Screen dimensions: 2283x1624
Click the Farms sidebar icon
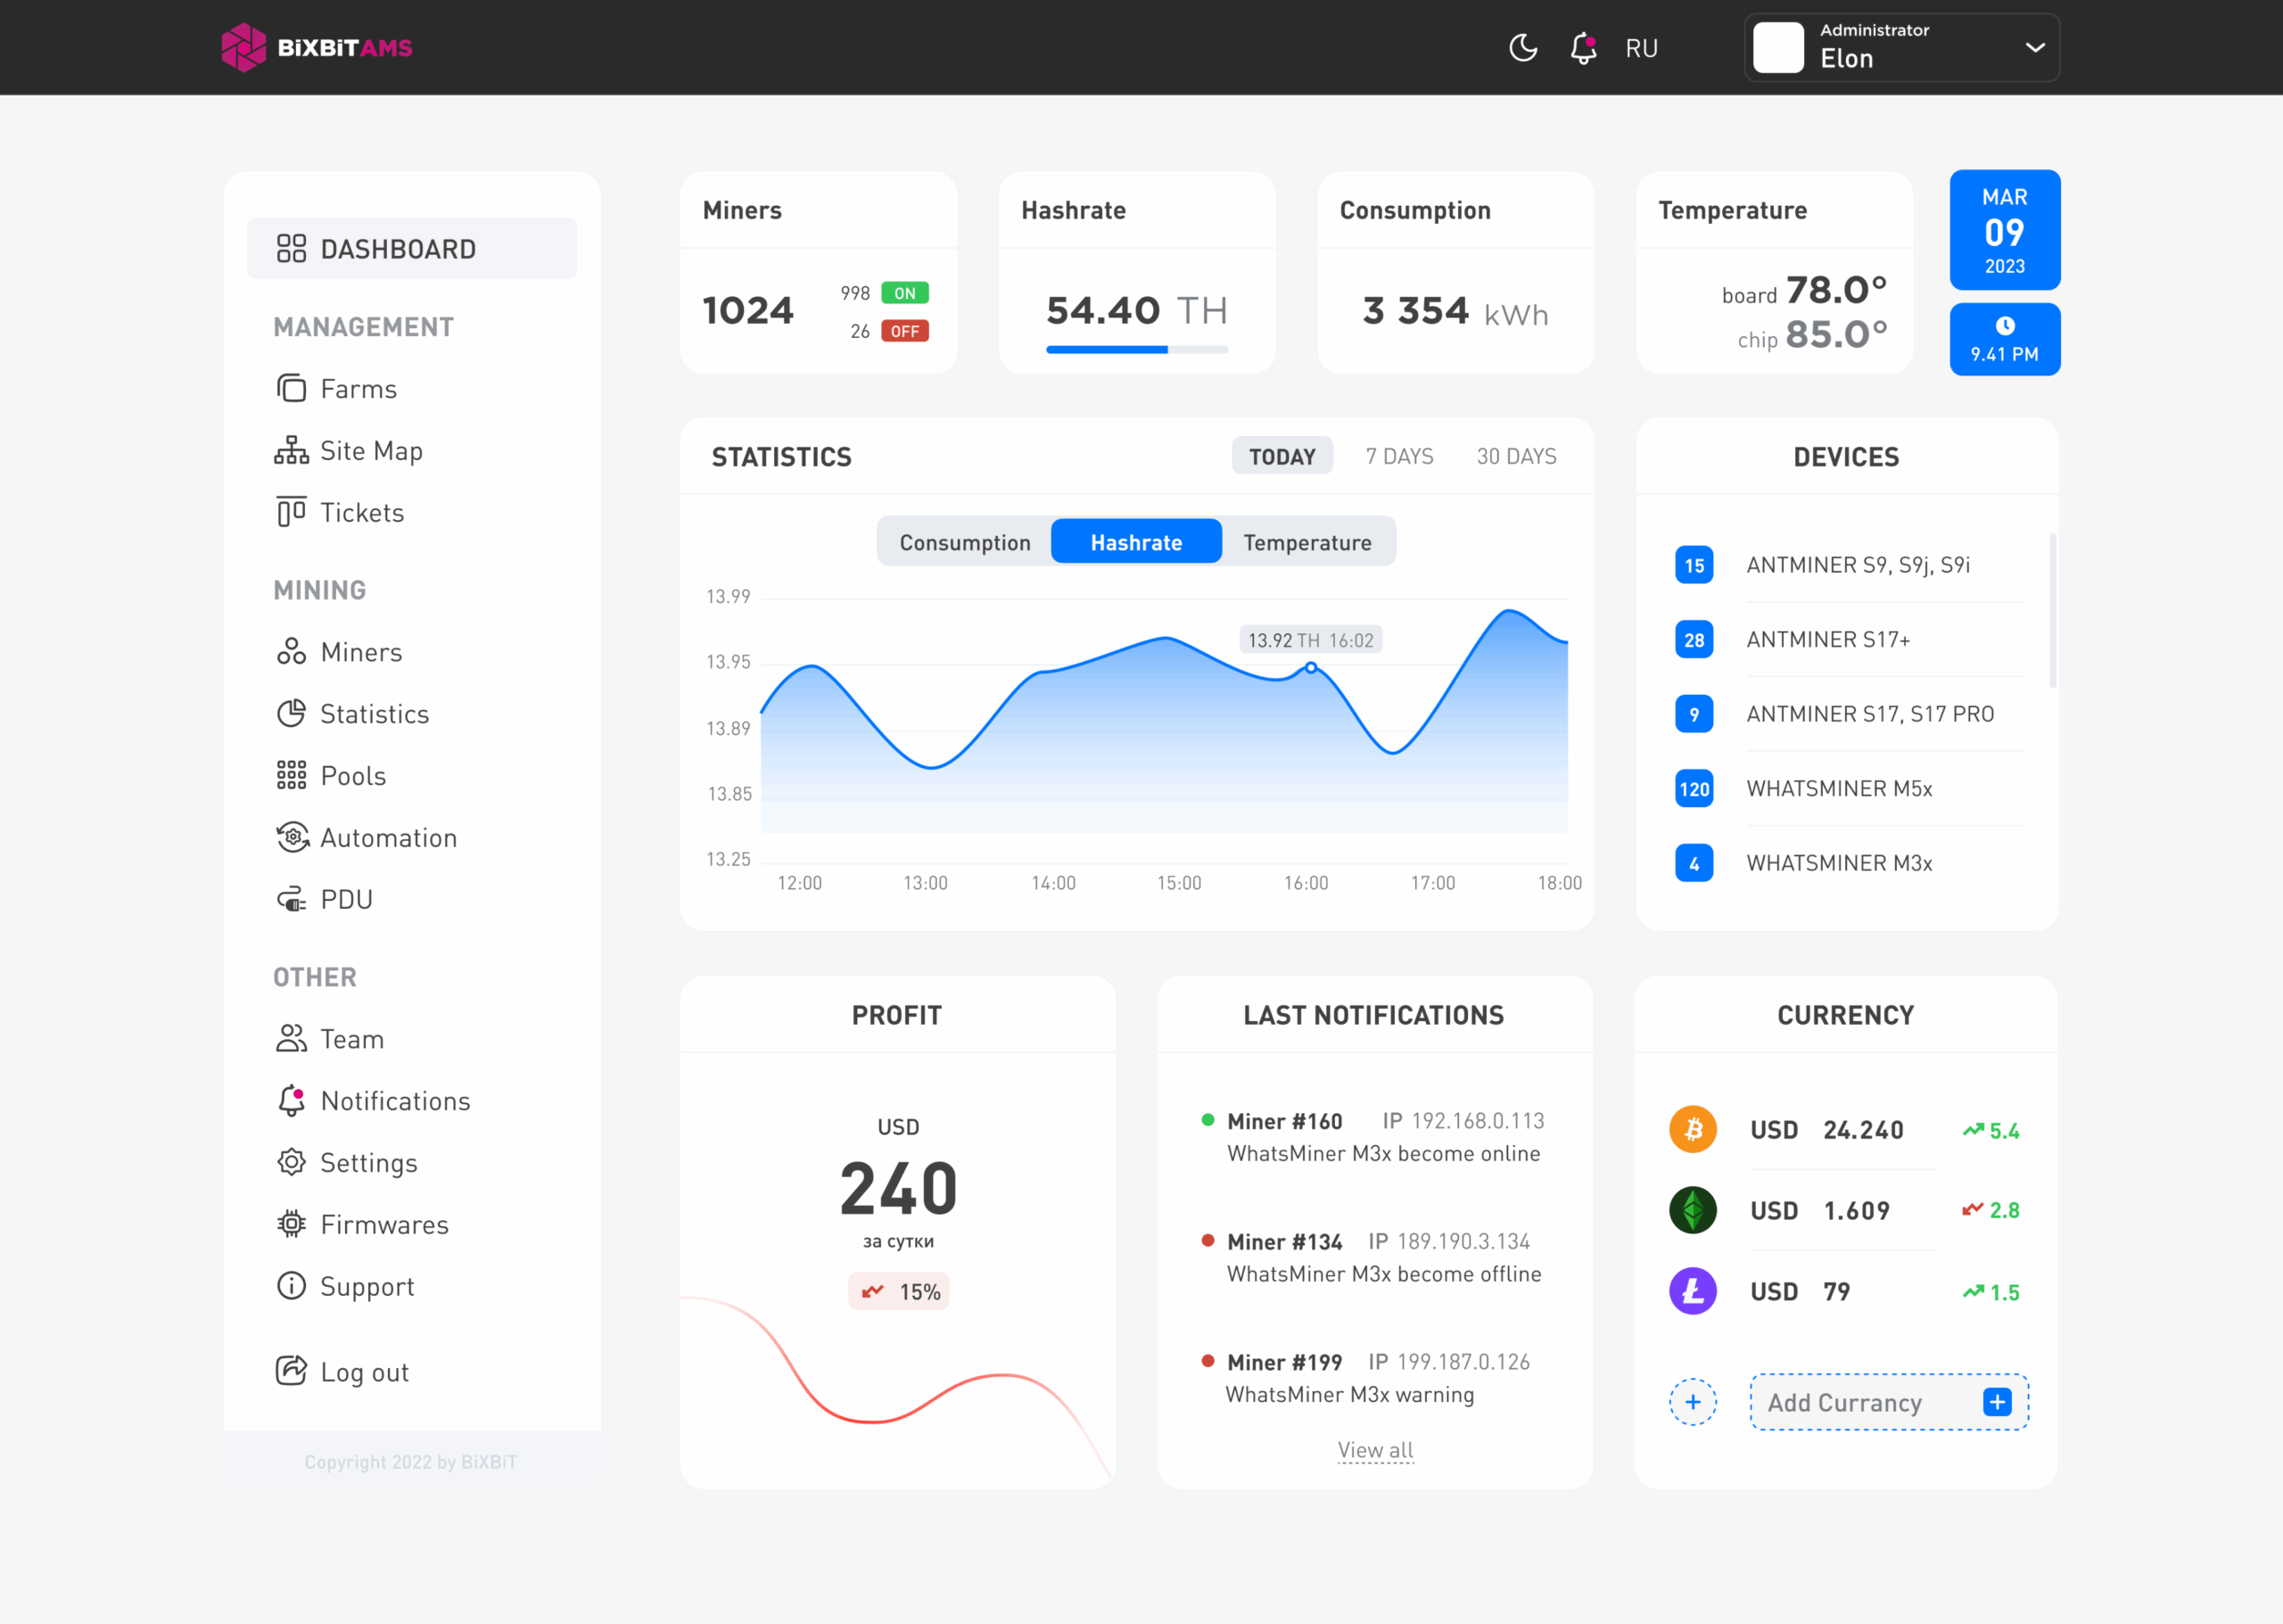coord(291,388)
